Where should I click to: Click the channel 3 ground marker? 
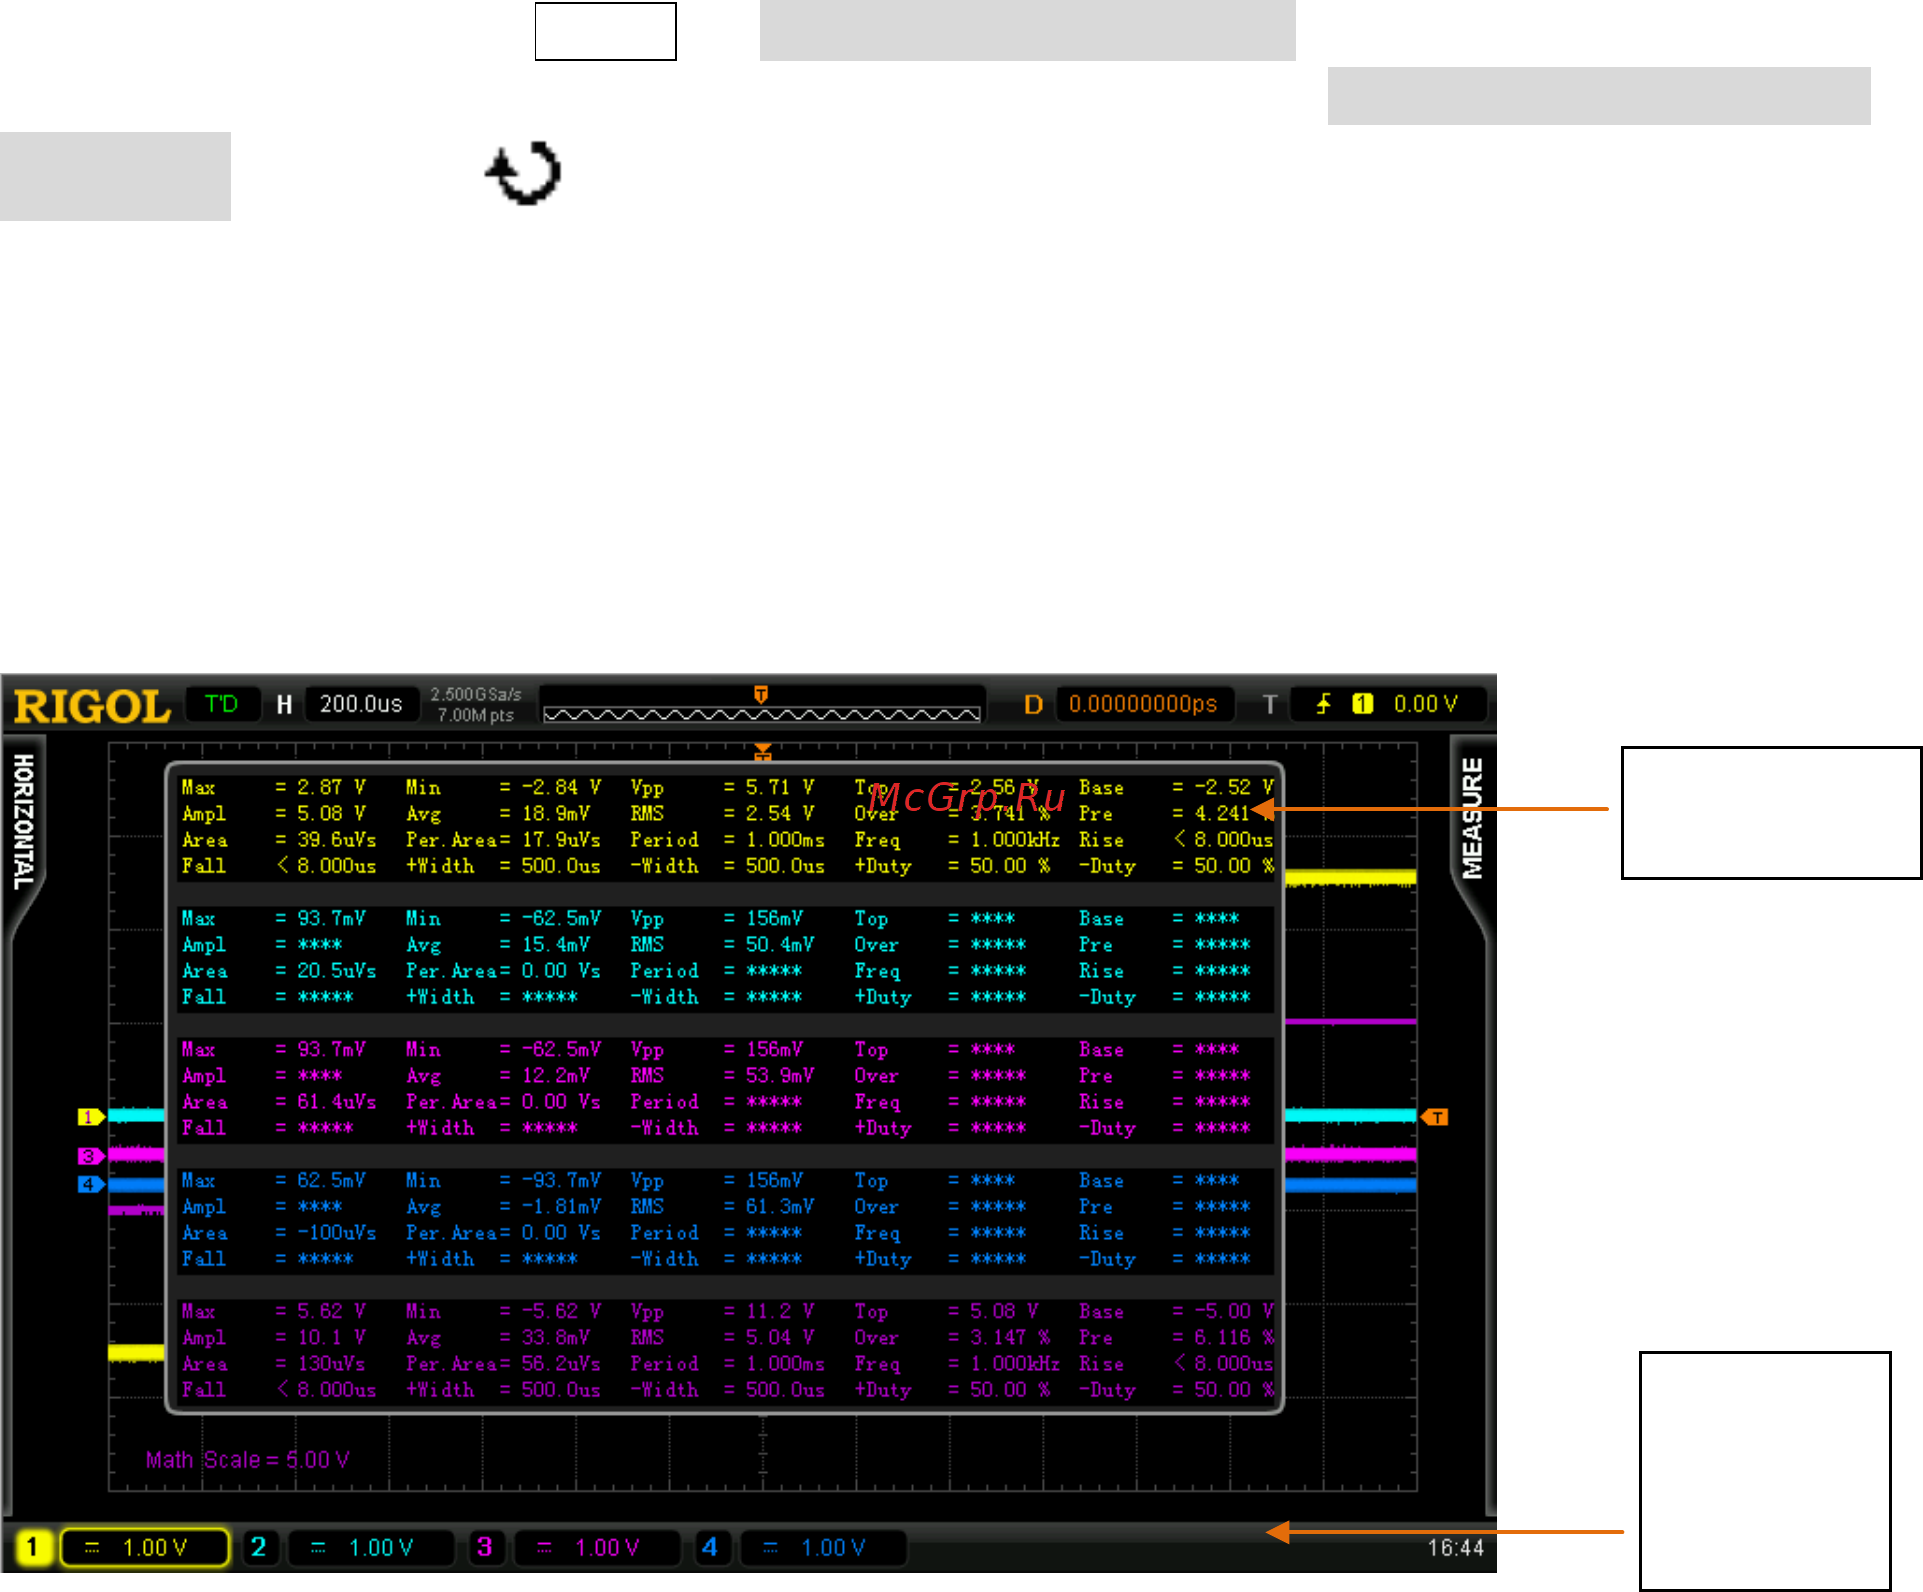pos(91,1156)
